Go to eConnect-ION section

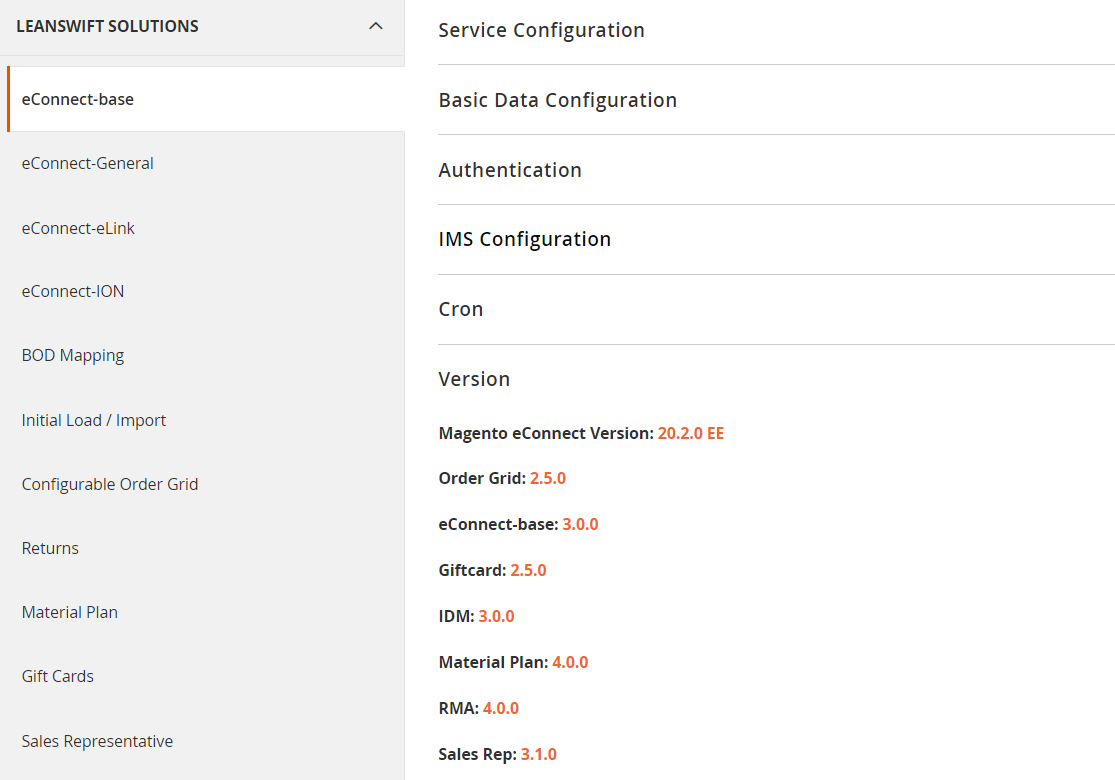pos(73,291)
